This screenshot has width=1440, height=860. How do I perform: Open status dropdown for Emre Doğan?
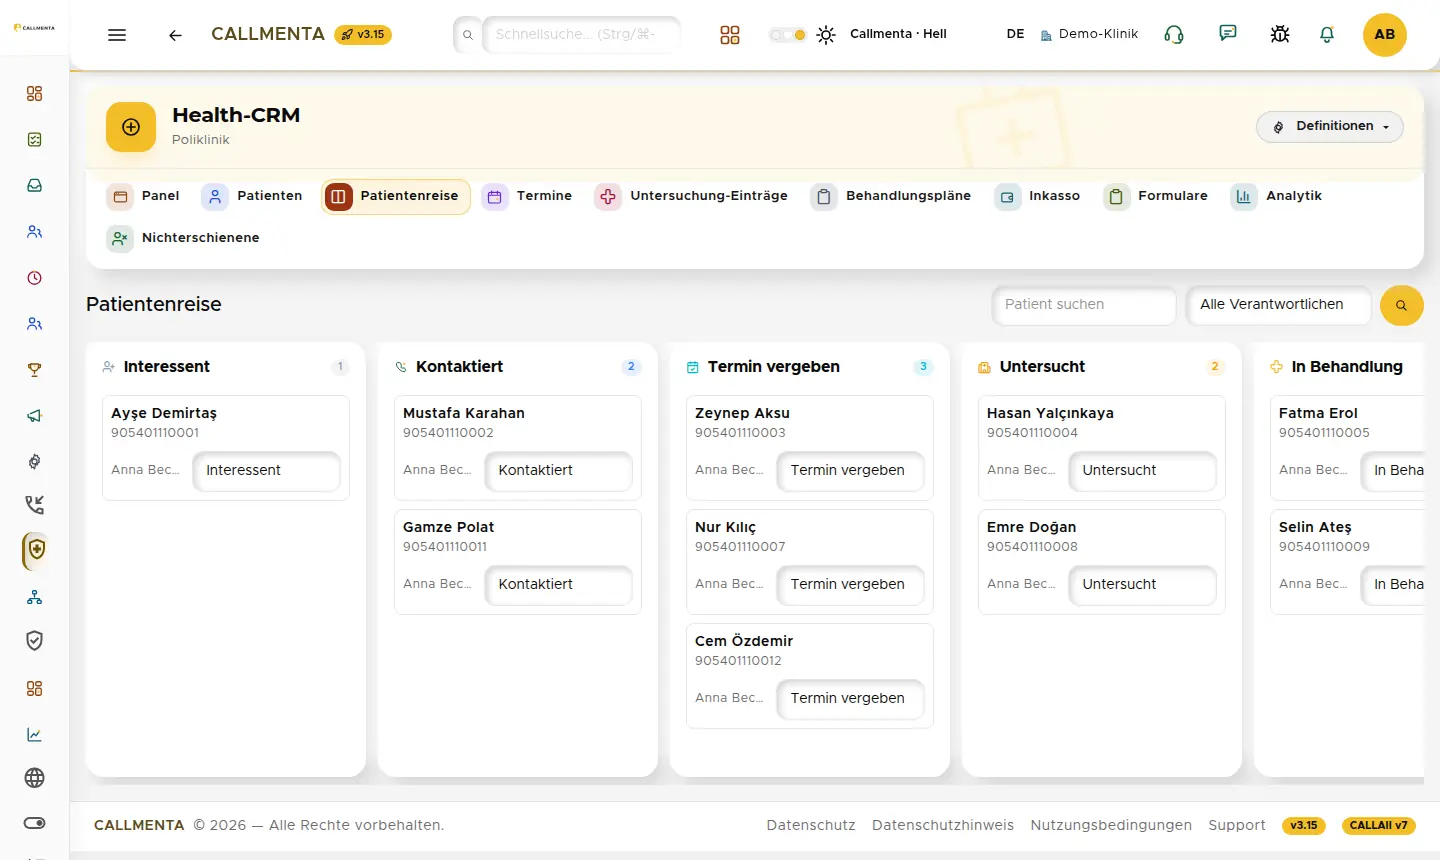click(x=1142, y=585)
